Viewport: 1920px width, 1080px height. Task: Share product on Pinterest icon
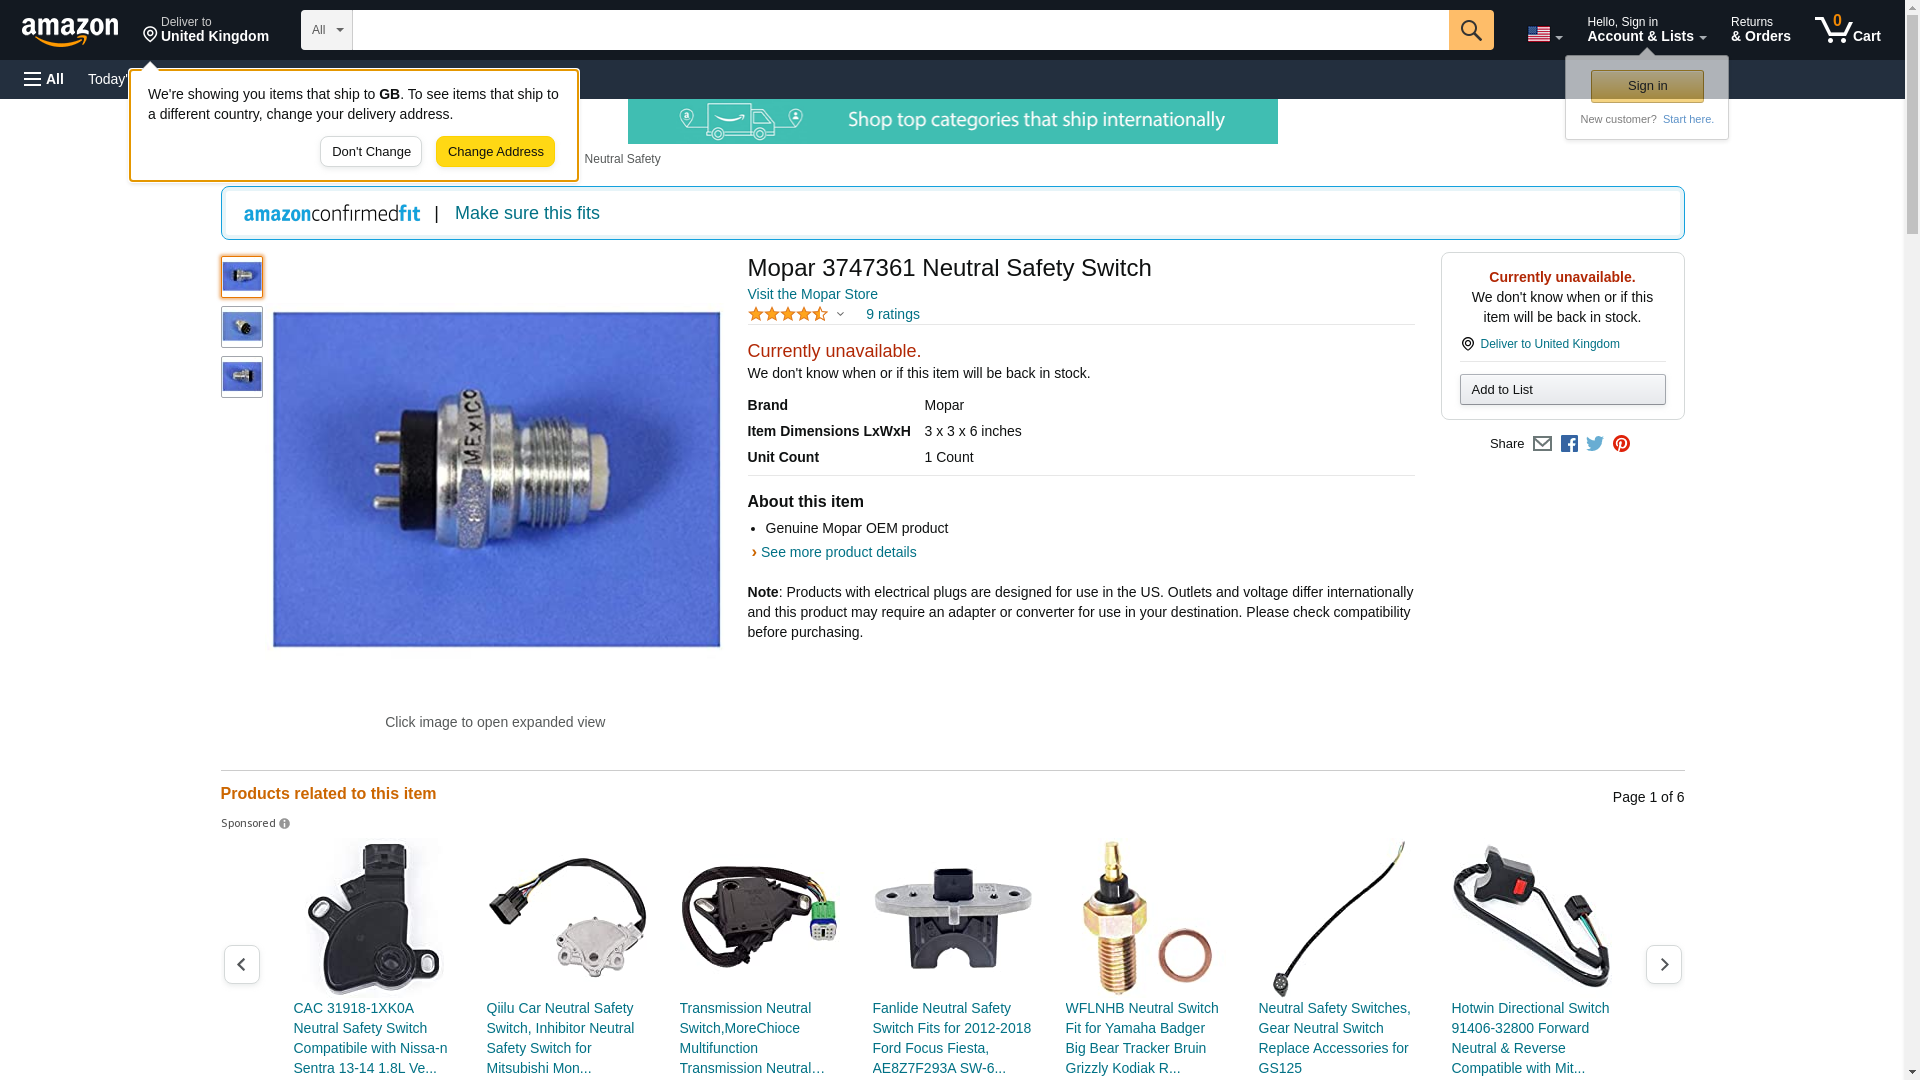point(1621,444)
